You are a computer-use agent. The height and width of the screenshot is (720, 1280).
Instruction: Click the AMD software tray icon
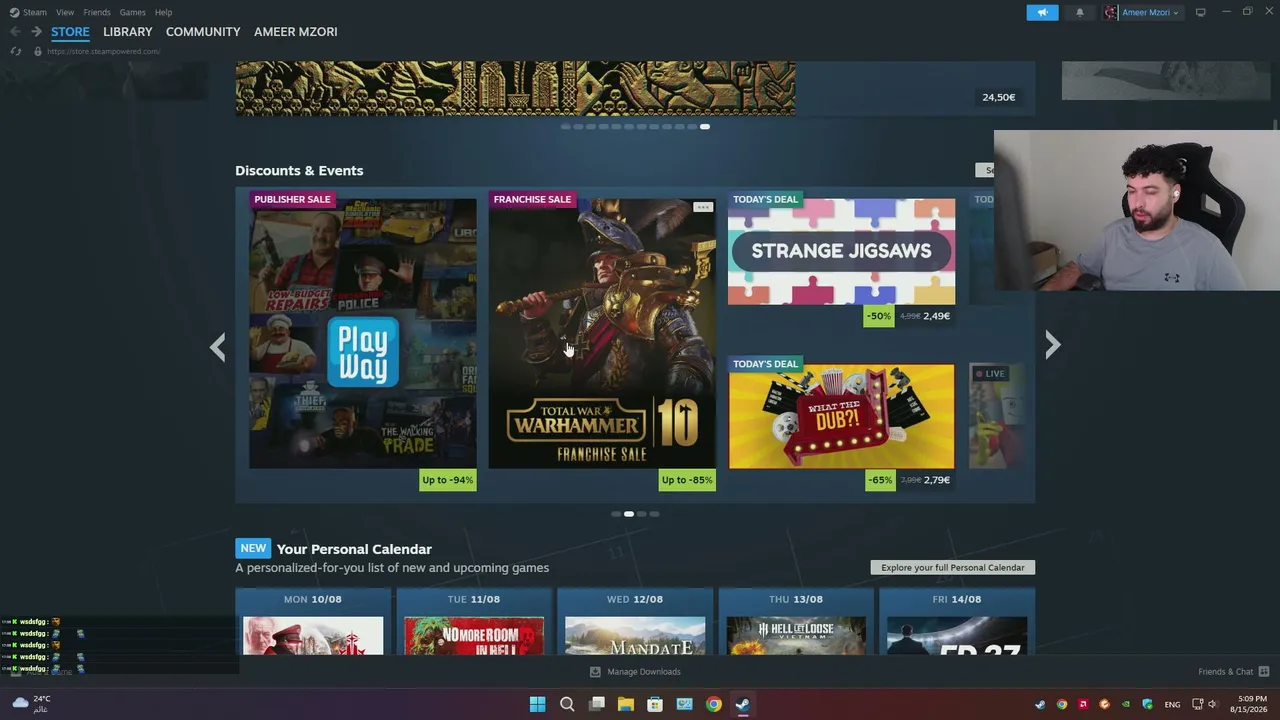pyautogui.click(x=1083, y=704)
